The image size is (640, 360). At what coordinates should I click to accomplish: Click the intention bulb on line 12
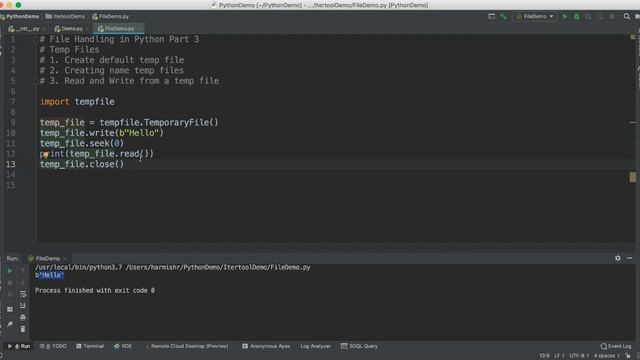(46, 154)
